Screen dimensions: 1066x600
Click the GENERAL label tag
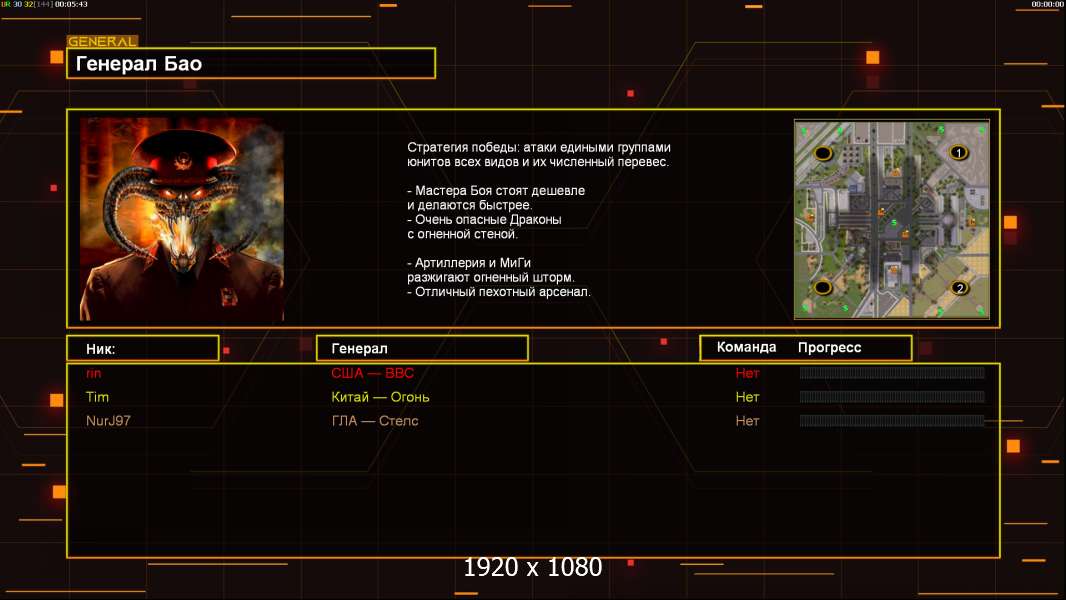(x=102, y=41)
